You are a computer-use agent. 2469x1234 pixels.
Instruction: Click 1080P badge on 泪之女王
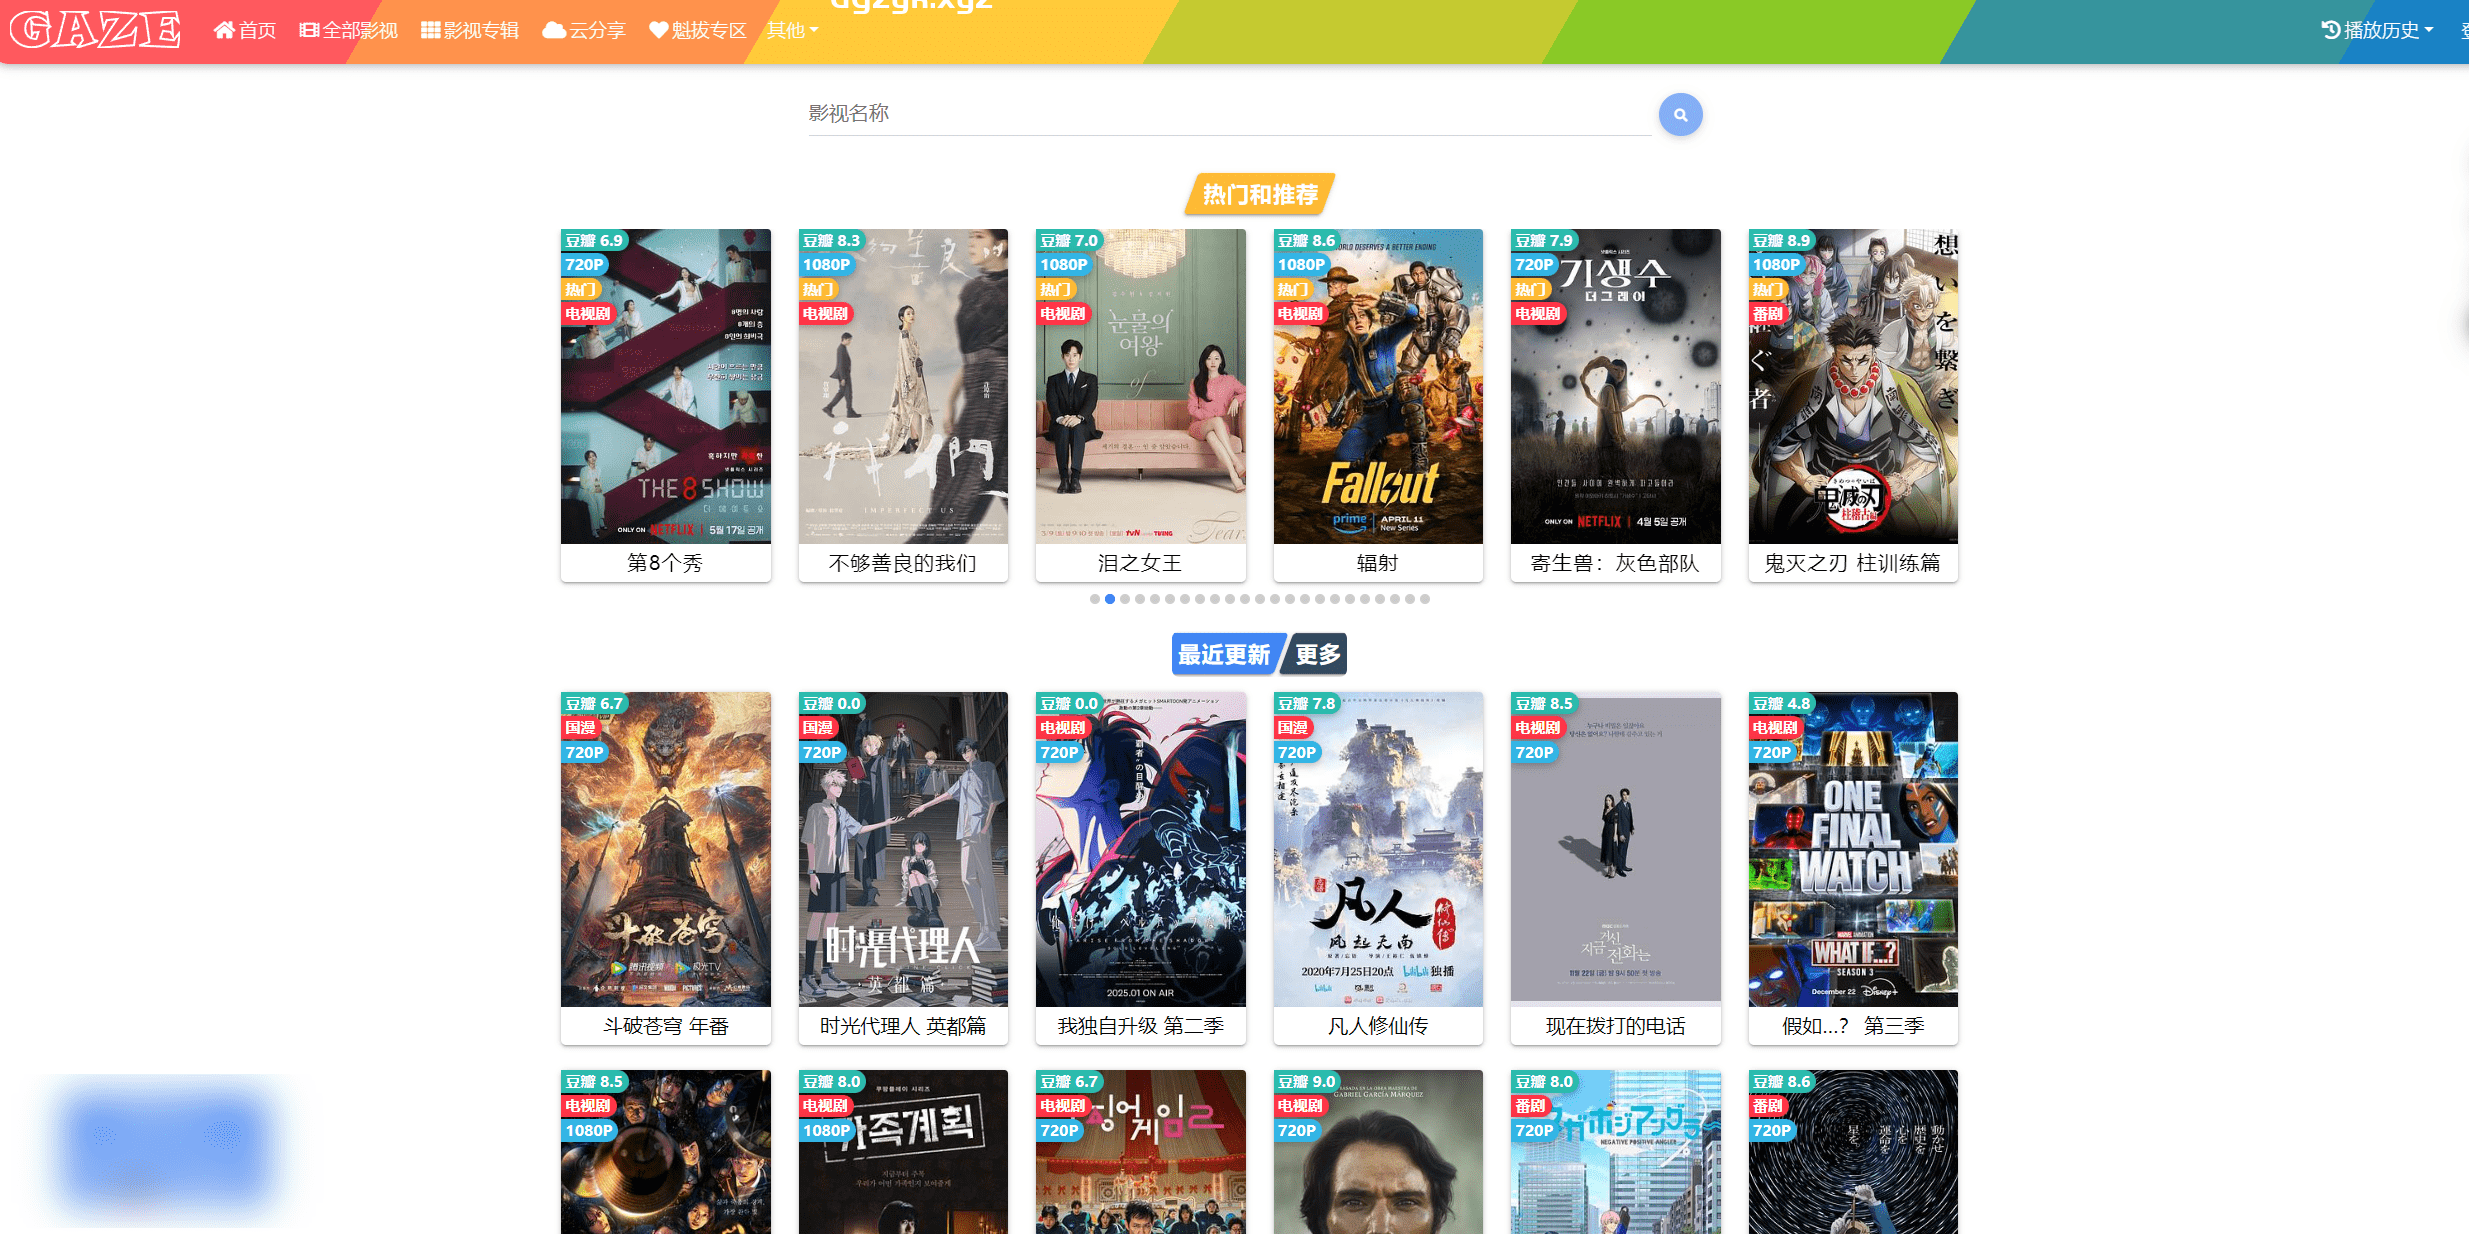point(1063,265)
